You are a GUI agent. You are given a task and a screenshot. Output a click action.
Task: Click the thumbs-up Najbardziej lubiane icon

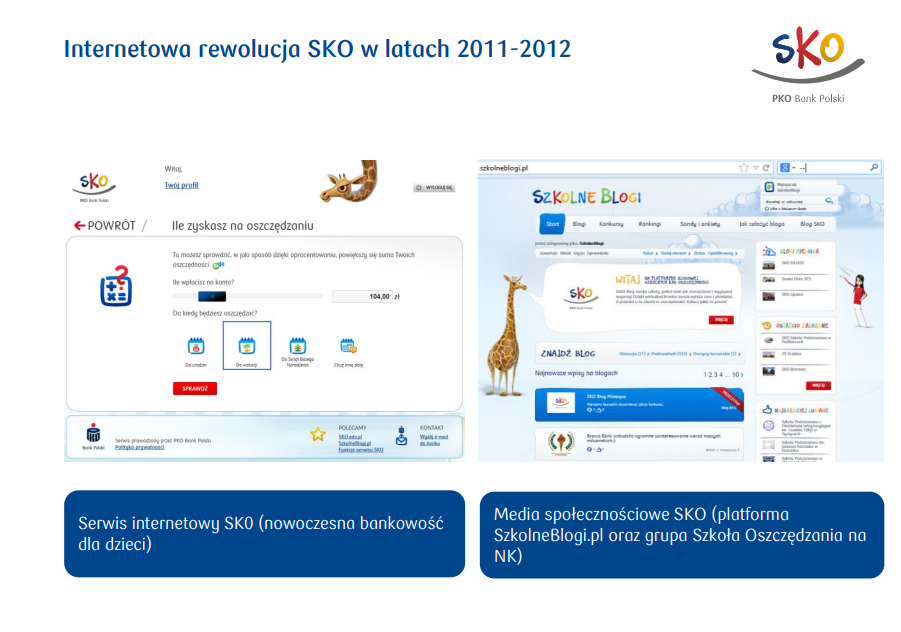[x=767, y=410]
